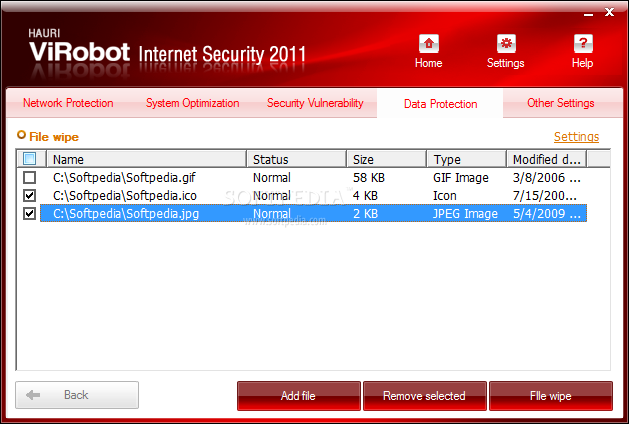Click the 3/8/2006 modified date cell
629x424 pixels.
547,177
